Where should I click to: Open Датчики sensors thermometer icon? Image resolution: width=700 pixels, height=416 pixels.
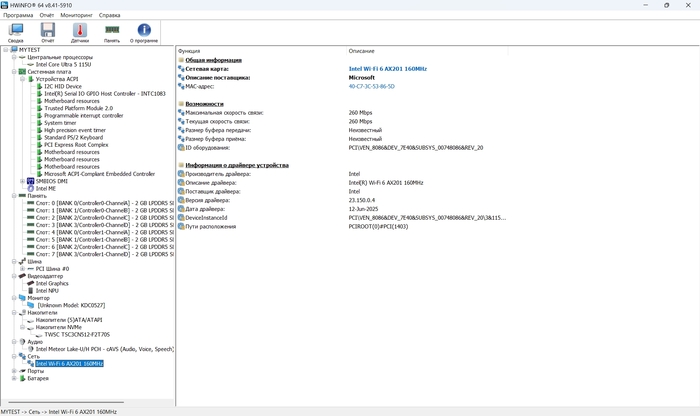point(80,32)
